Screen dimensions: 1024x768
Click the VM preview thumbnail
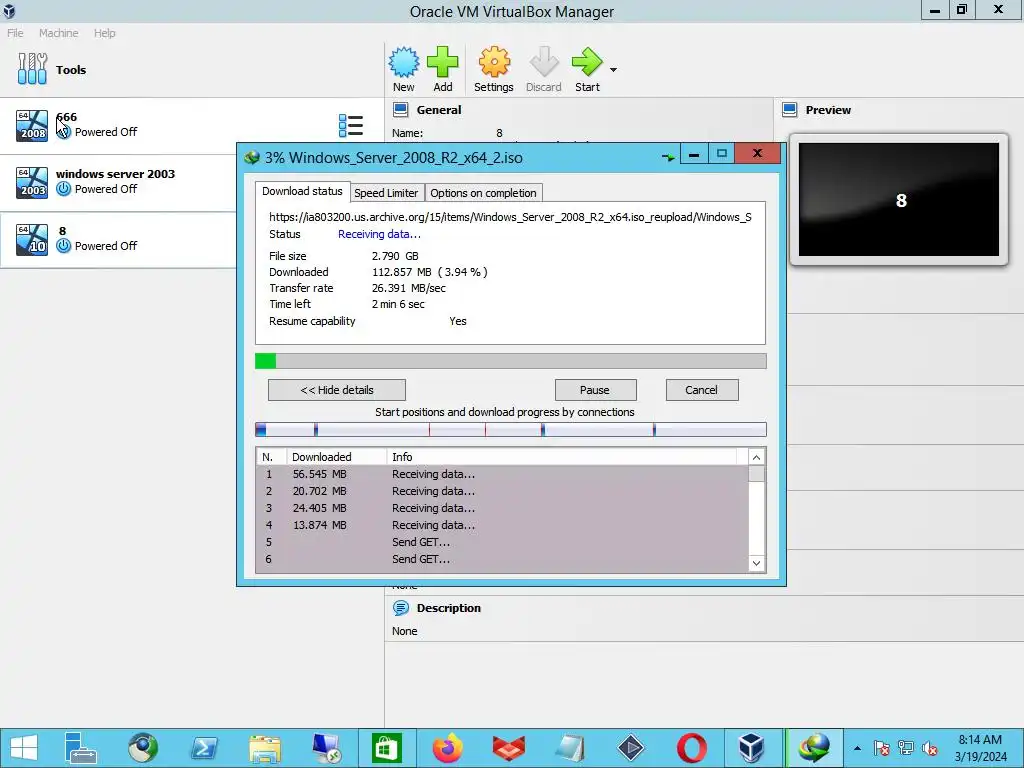pyautogui.click(x=899, y=200)
